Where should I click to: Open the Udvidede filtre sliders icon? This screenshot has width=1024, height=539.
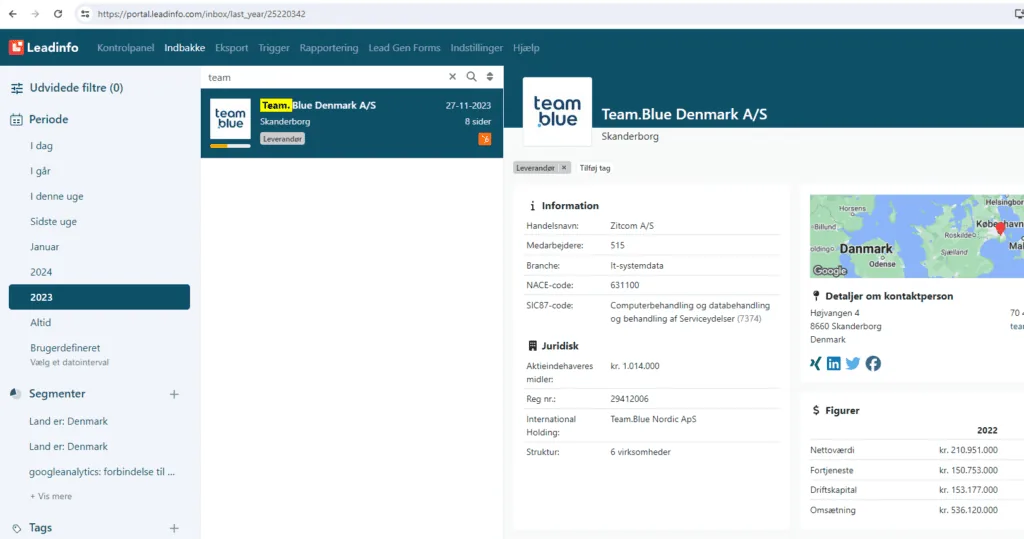[x=17, y=88]
